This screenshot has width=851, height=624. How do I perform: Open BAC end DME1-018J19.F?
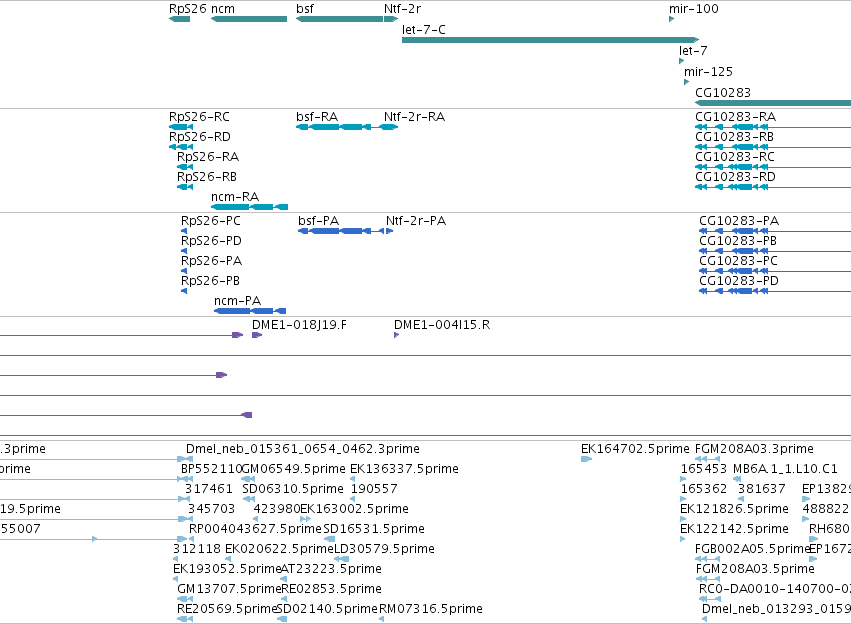coord(299,325)
